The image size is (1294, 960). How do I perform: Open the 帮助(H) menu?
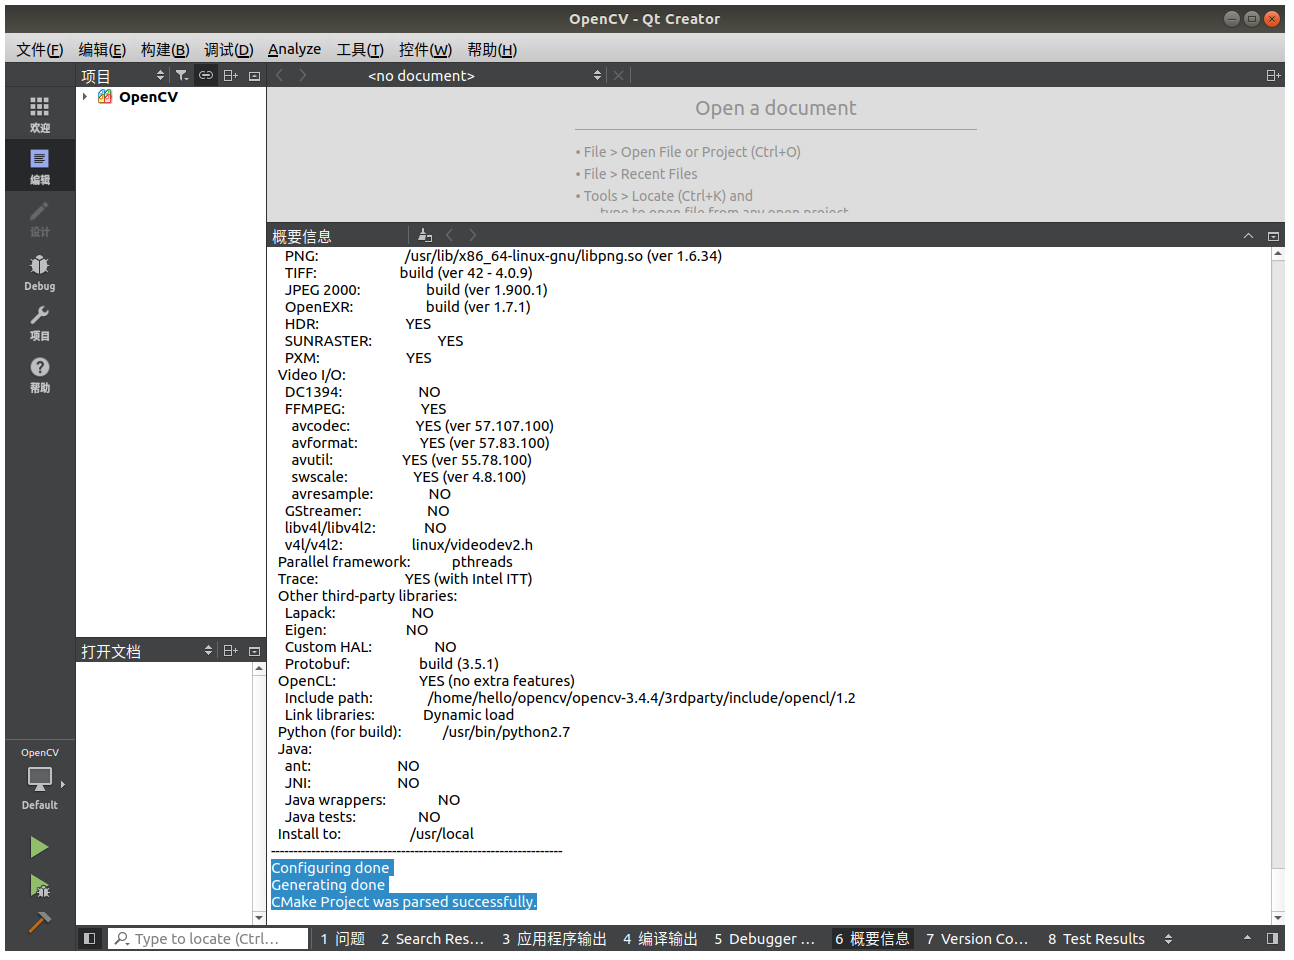492,49
